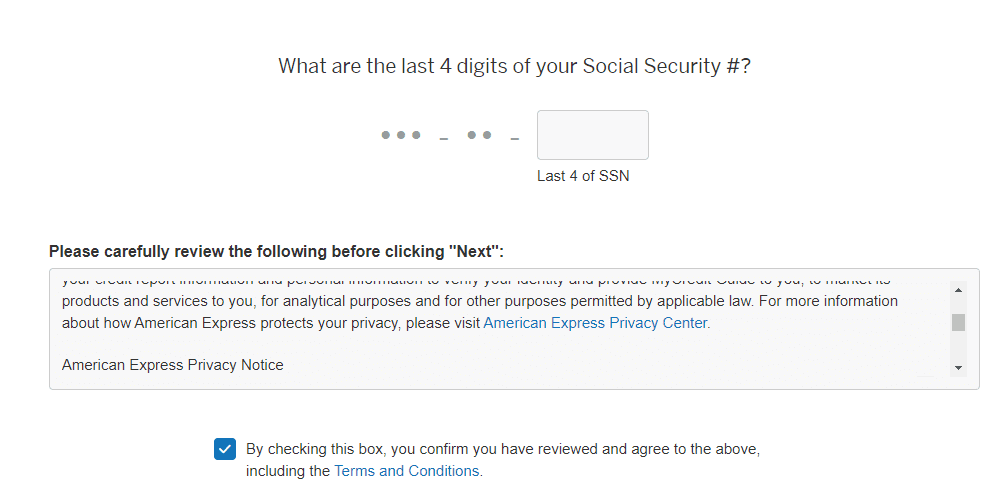Viewport: 1003px width, 487px height.
Task: Uncheck the reviewed and agree checkbox
Action: (x=225, y=449)
